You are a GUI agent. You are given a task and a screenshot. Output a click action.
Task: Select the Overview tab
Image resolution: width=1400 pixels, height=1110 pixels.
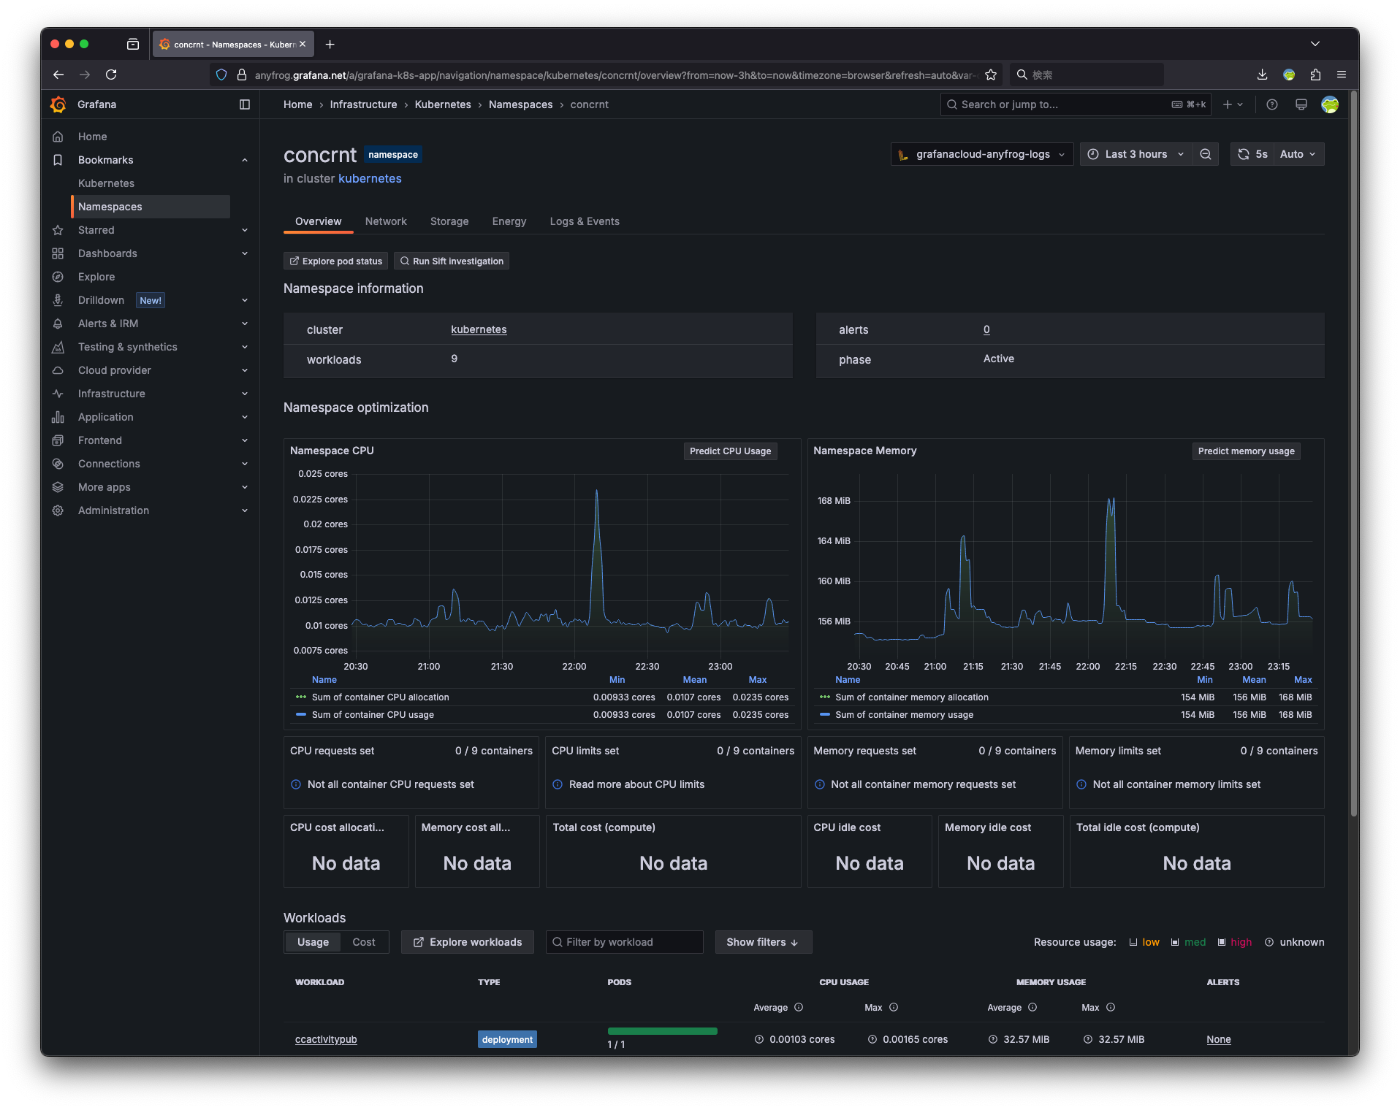[x=318, y=222]
